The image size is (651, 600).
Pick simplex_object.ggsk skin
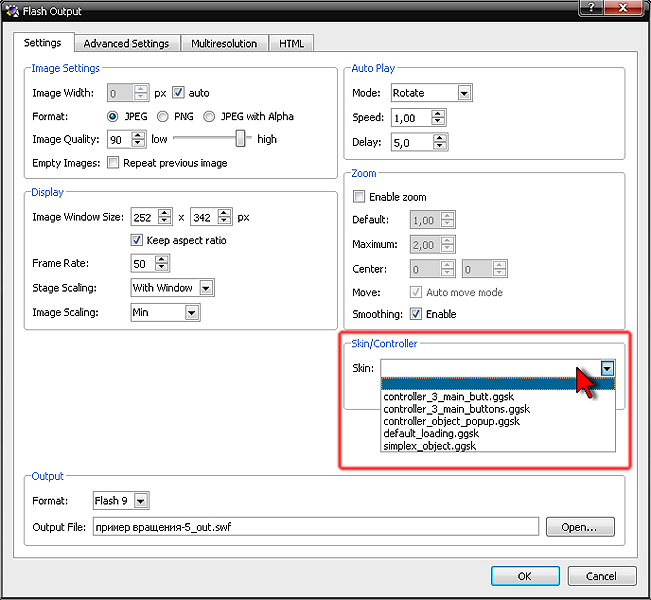[x=498, y=446]
